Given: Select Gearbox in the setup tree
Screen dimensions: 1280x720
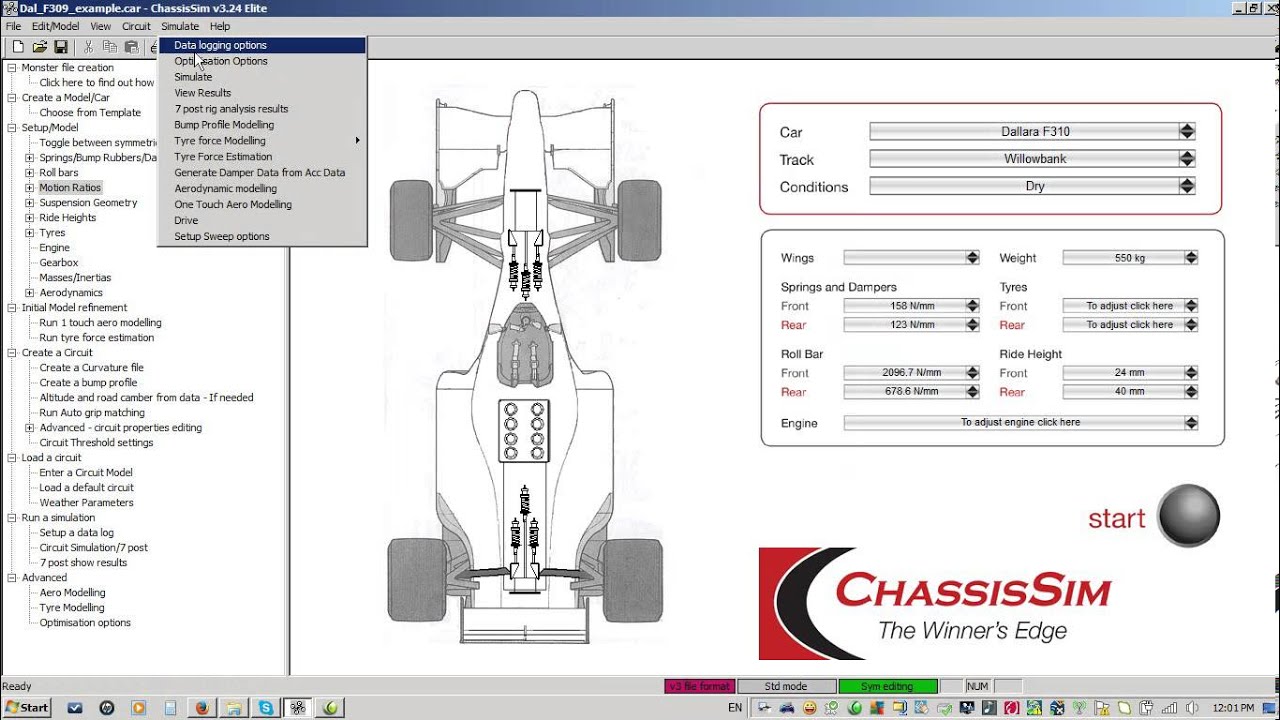Looking at the screenshot, I should click(59, 263).
